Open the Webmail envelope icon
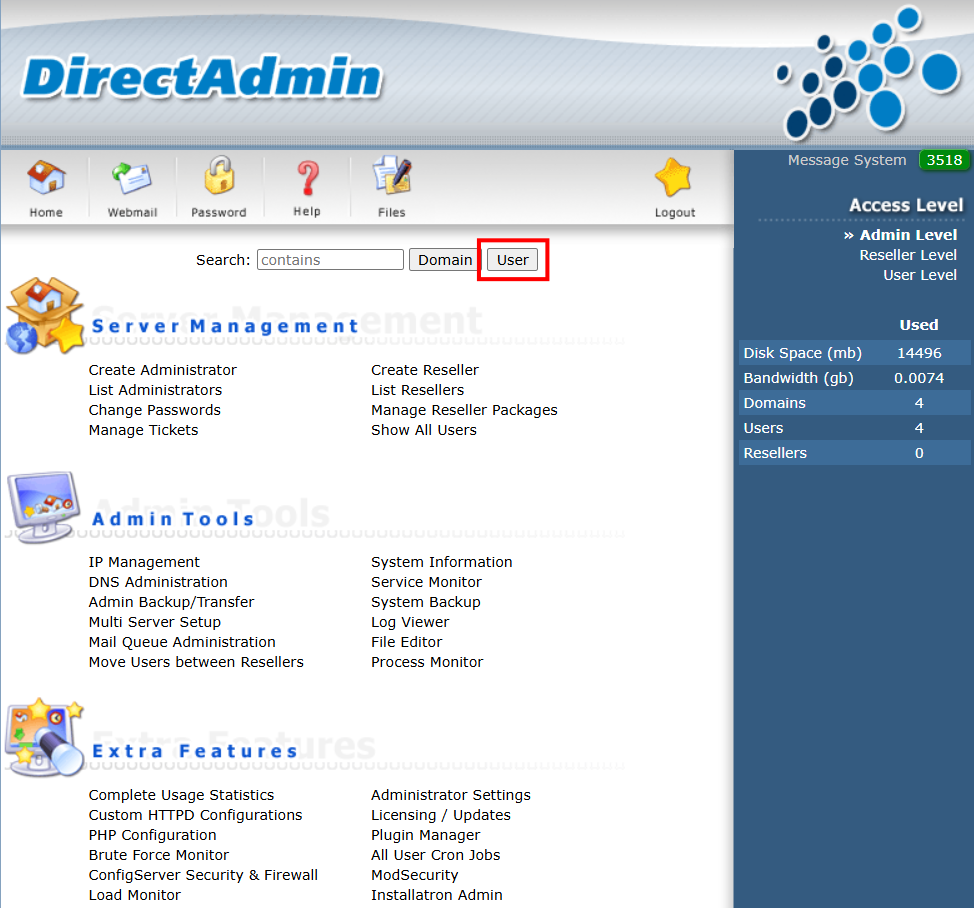Viewport: 974px width, 908px height. click(x=132, y=178)
